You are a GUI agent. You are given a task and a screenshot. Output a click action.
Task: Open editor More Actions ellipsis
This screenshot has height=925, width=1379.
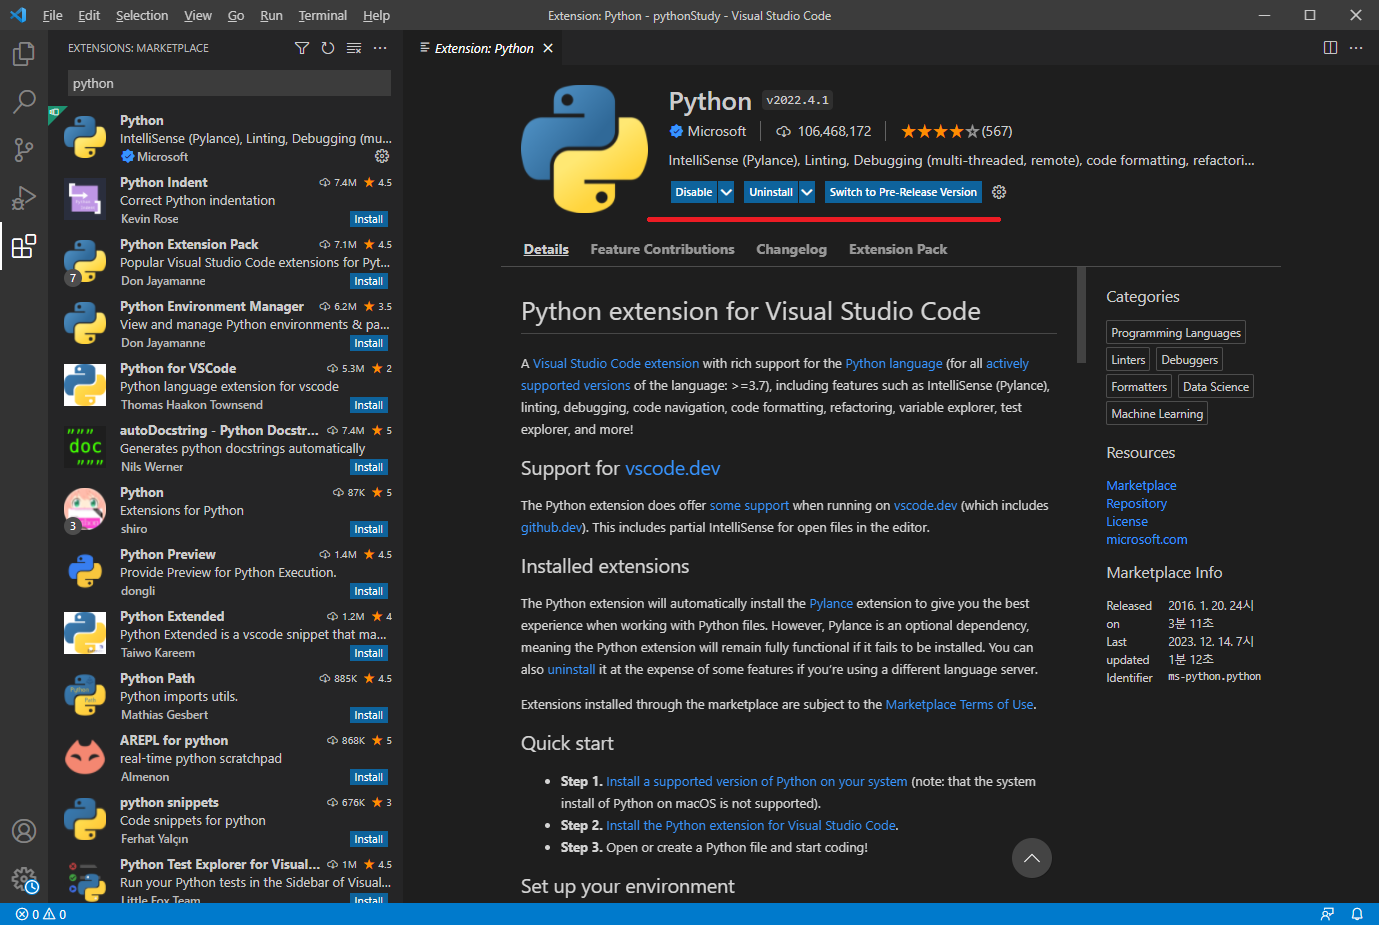[x=1356, y=48]
